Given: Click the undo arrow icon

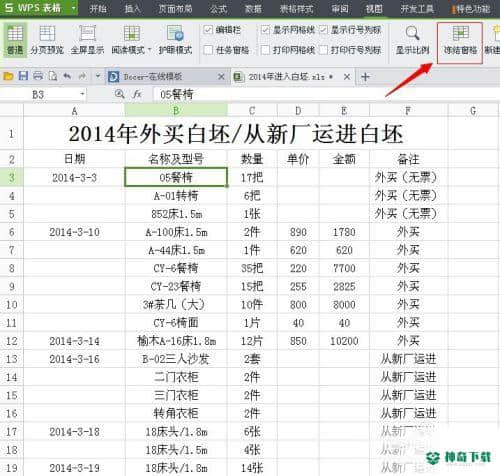Looking at the screenshot, I should pyautogui.click(x=67, y=76).
